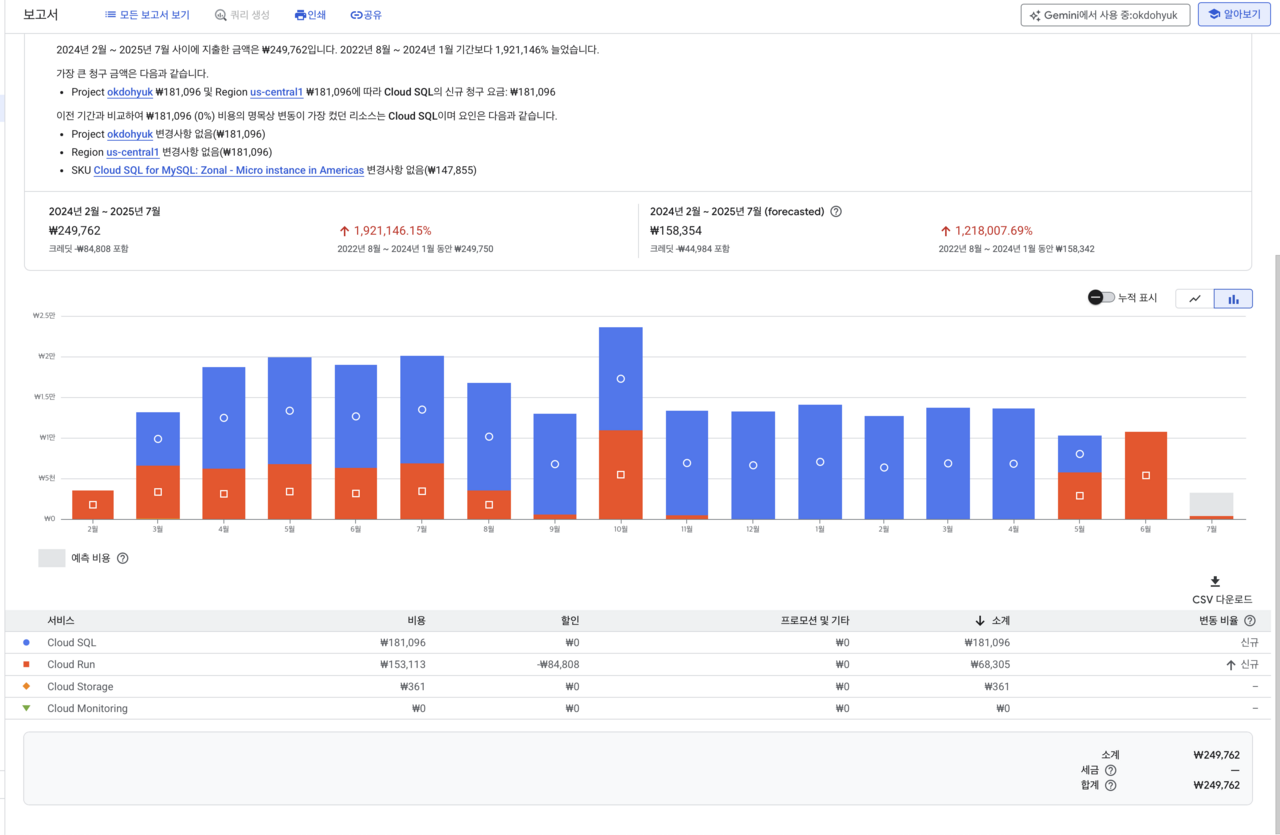The image size is (1280, 835).
Task: Click help icon next to 변동 비율 header
Action: [1249, 621]
